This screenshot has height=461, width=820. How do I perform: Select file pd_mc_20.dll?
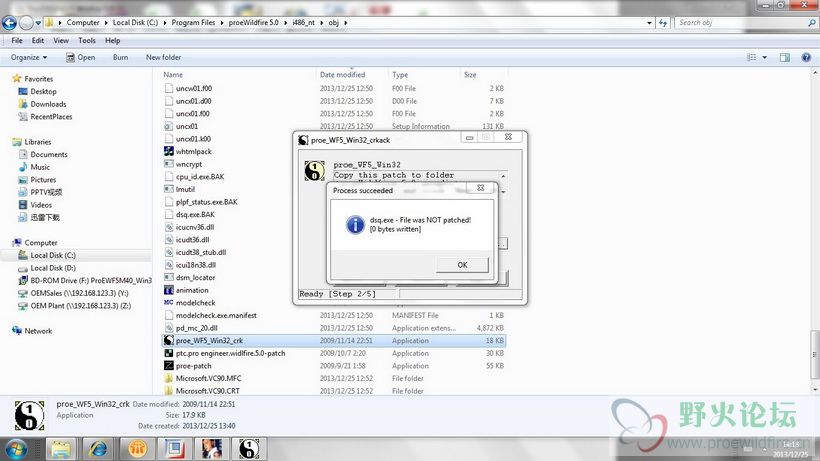pos(197,328)
